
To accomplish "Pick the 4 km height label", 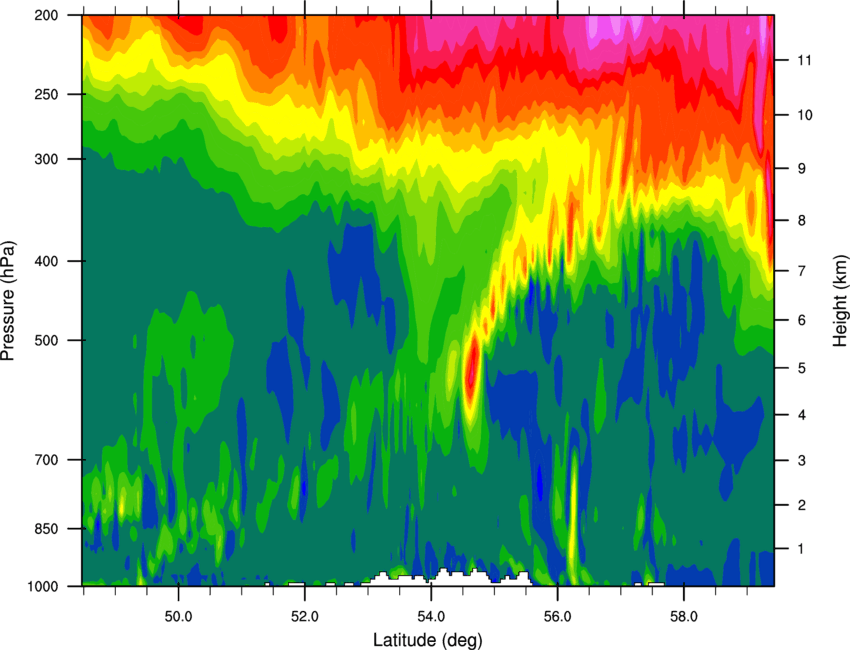I will coord(802,415).
